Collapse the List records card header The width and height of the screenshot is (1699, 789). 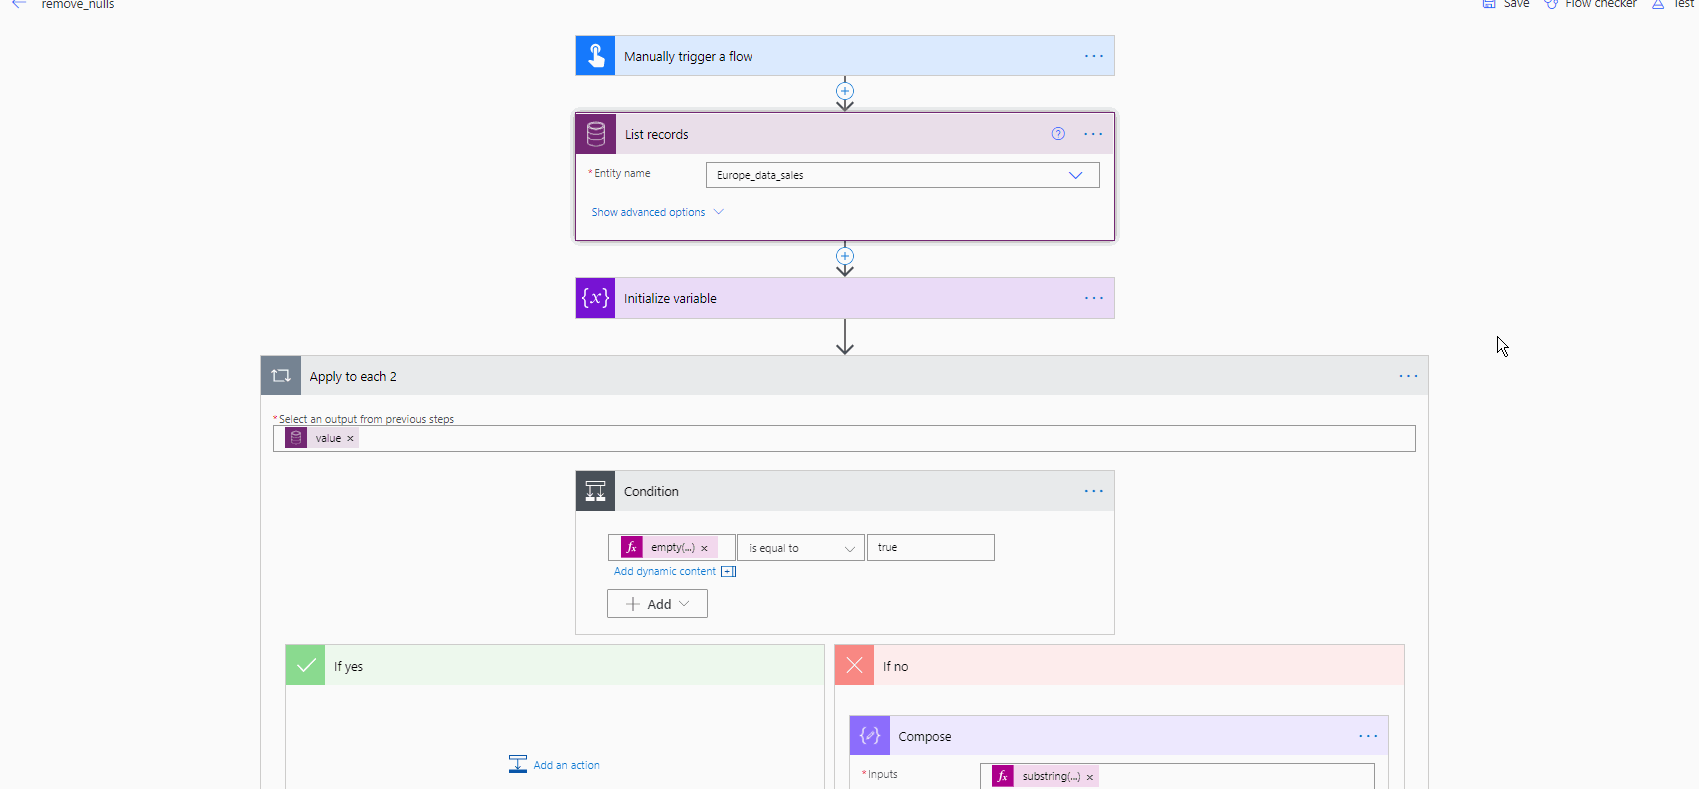pyautogui.click(x=845, y=134)
